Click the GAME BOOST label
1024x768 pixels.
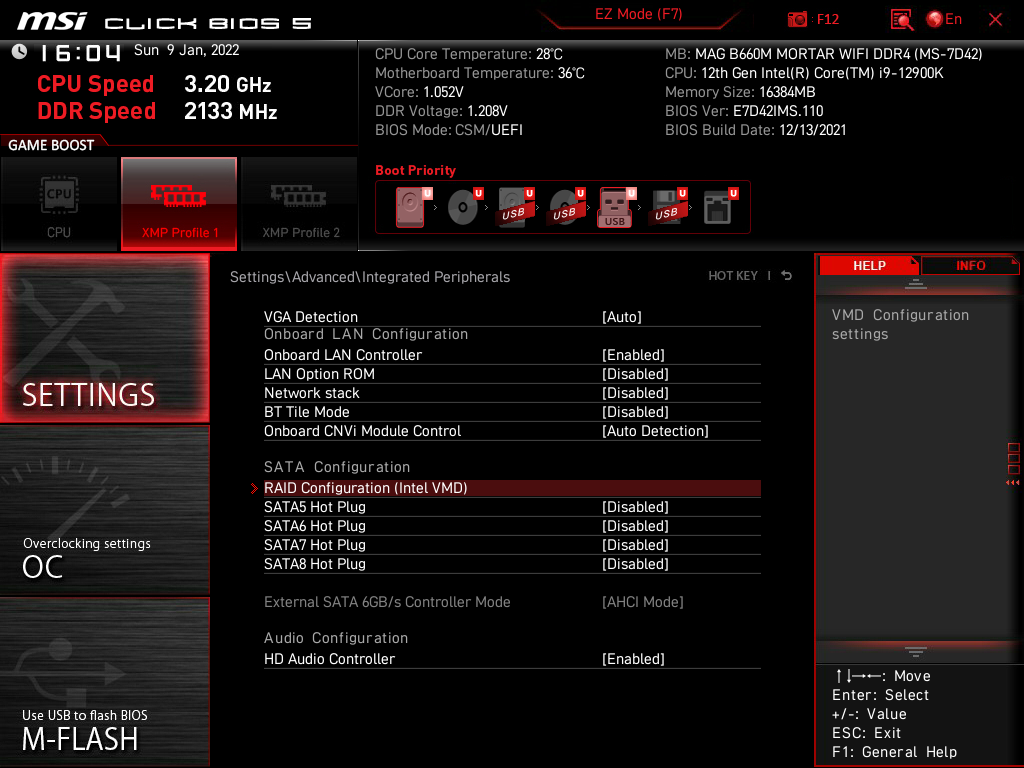pos(51,145)
